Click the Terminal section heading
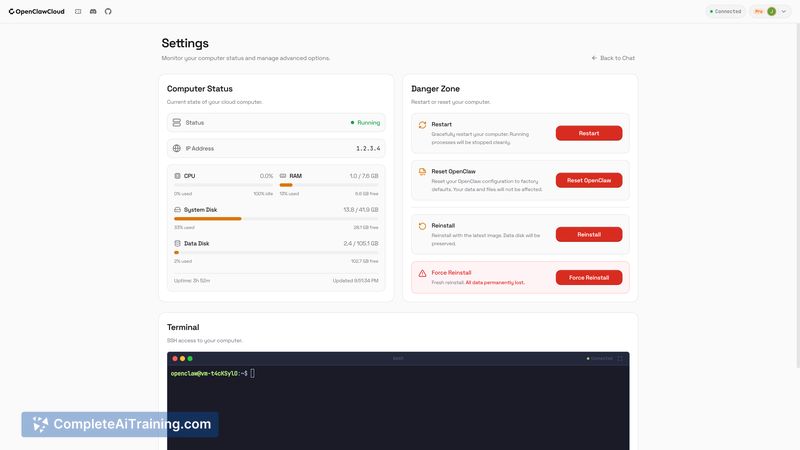 coord(183,327)
